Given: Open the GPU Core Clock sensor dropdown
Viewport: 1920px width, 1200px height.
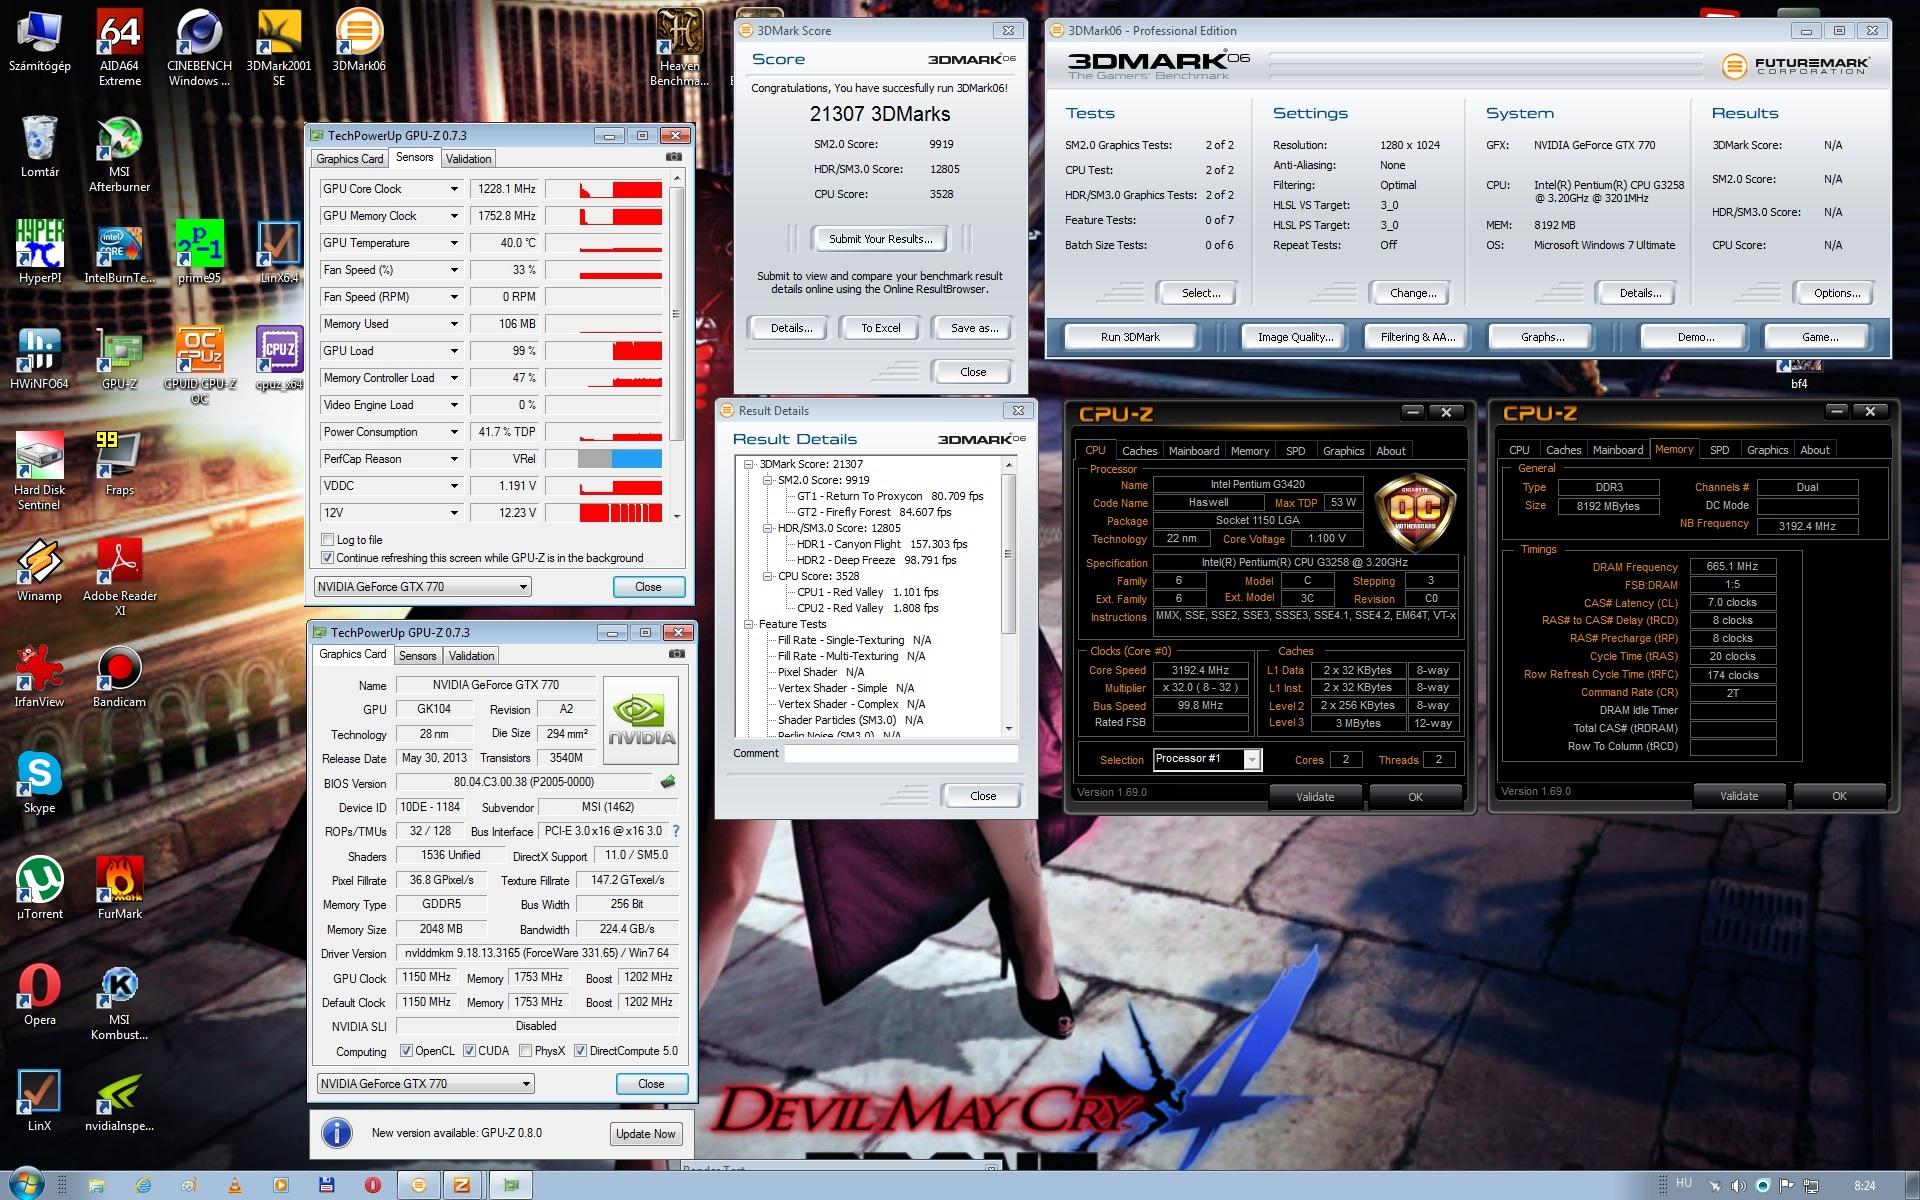Looking at the screenshot, I should (454, 189).
